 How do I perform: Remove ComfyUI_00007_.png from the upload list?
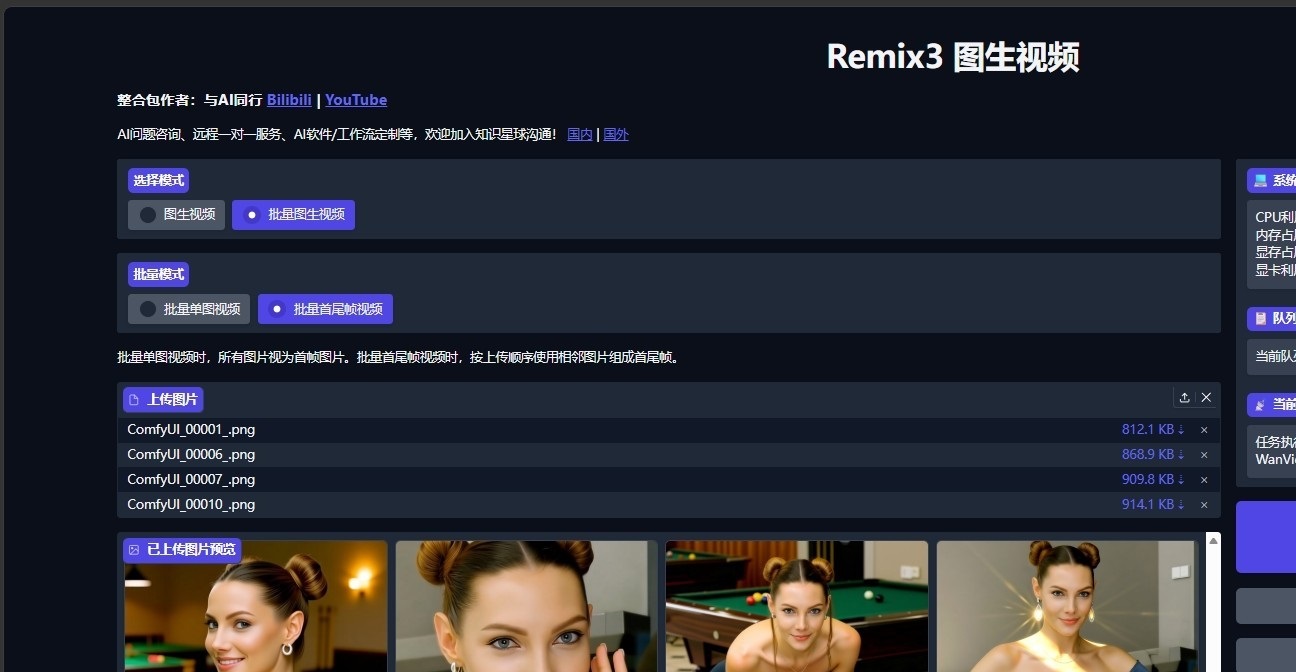(1204, 480)
